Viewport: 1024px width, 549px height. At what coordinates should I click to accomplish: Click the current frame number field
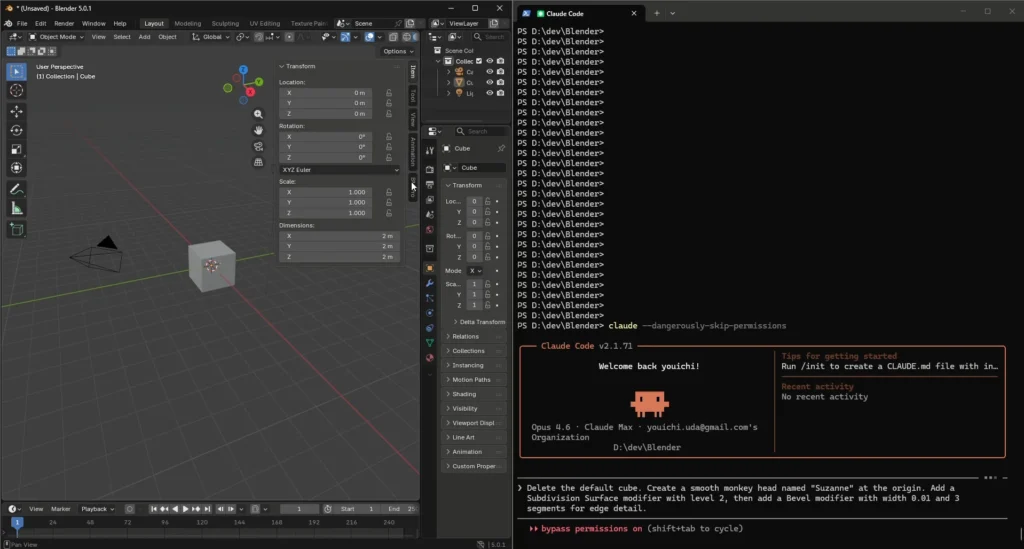300,509
